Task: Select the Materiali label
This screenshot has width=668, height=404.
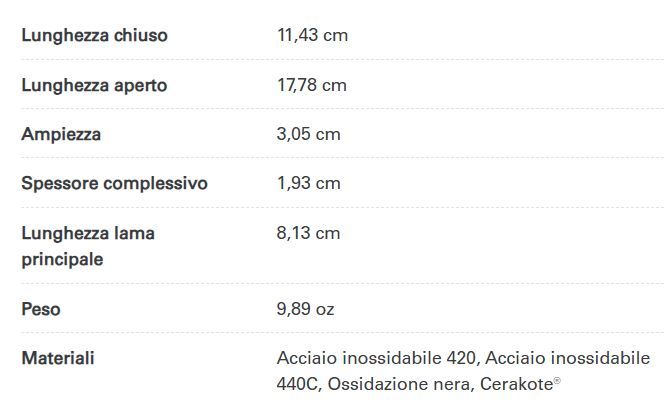Action: pyautogui.click(x=58, y=358)
